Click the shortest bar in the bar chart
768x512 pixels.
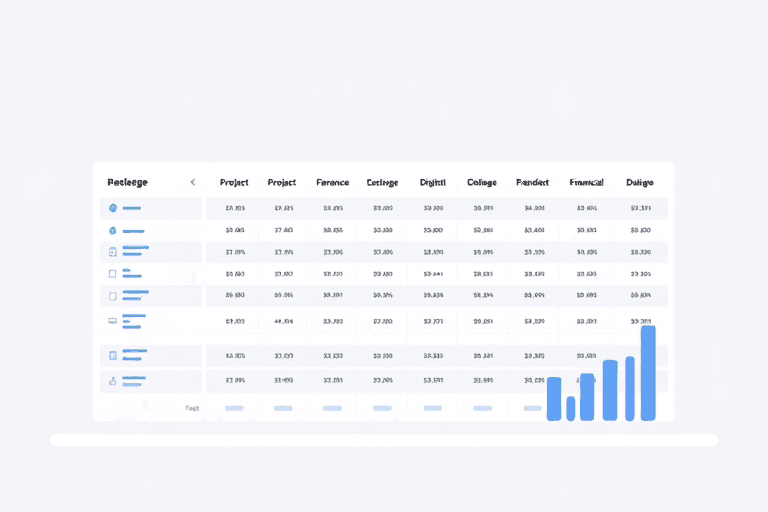coord(571,408)
